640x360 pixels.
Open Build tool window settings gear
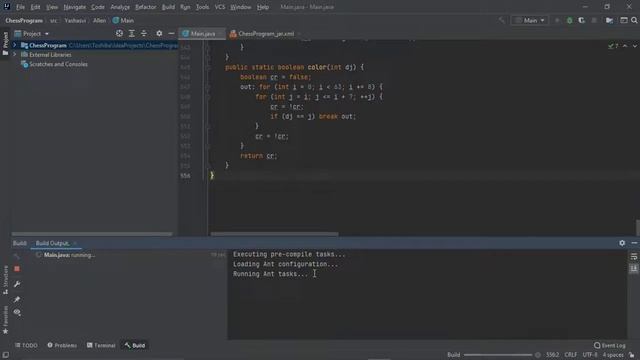622,243
